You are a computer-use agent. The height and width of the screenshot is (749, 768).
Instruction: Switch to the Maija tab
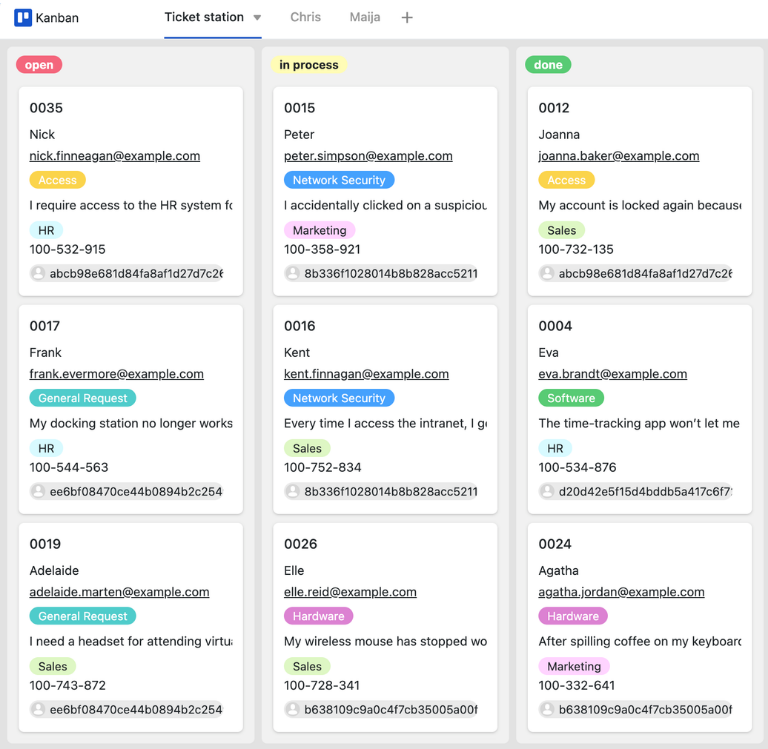[365, 18]
